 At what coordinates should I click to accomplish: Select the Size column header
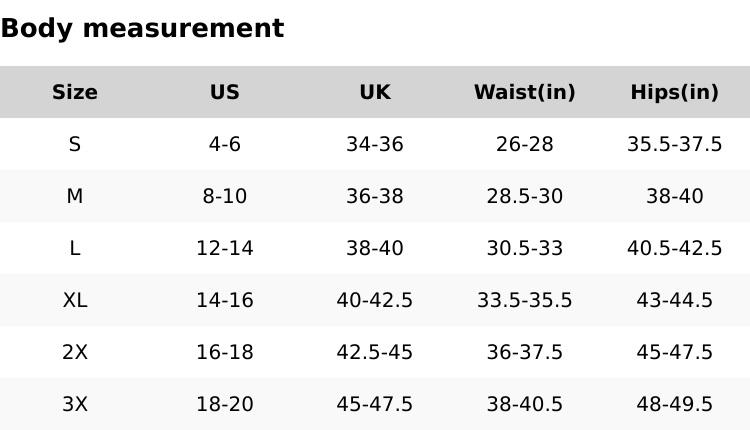75,93
